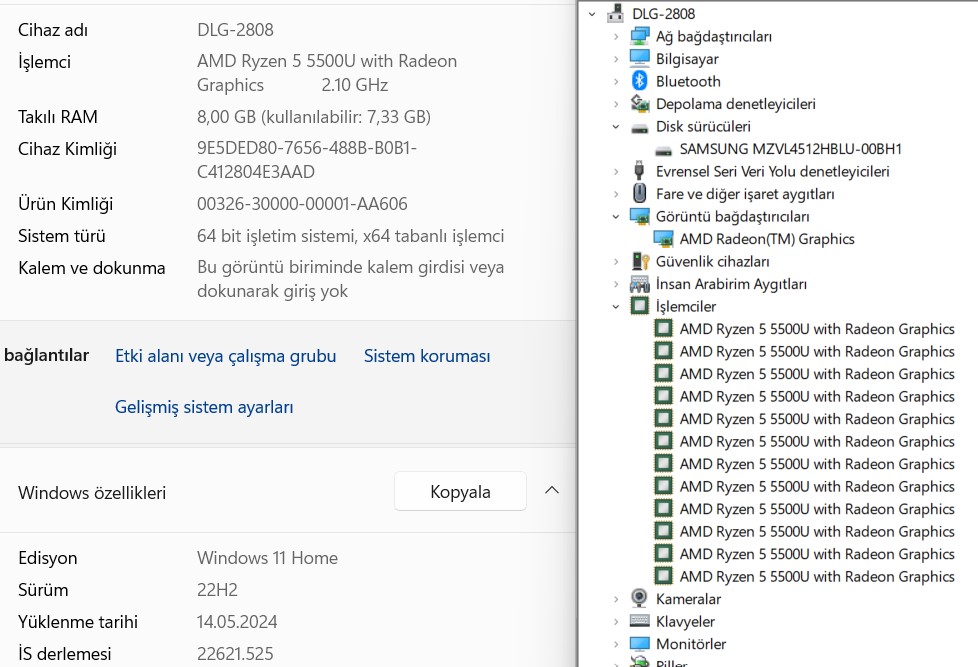This screenshot has width=978, height=667.
Task: Collapse the DLG-2808 root node
Action: [592, 14]
